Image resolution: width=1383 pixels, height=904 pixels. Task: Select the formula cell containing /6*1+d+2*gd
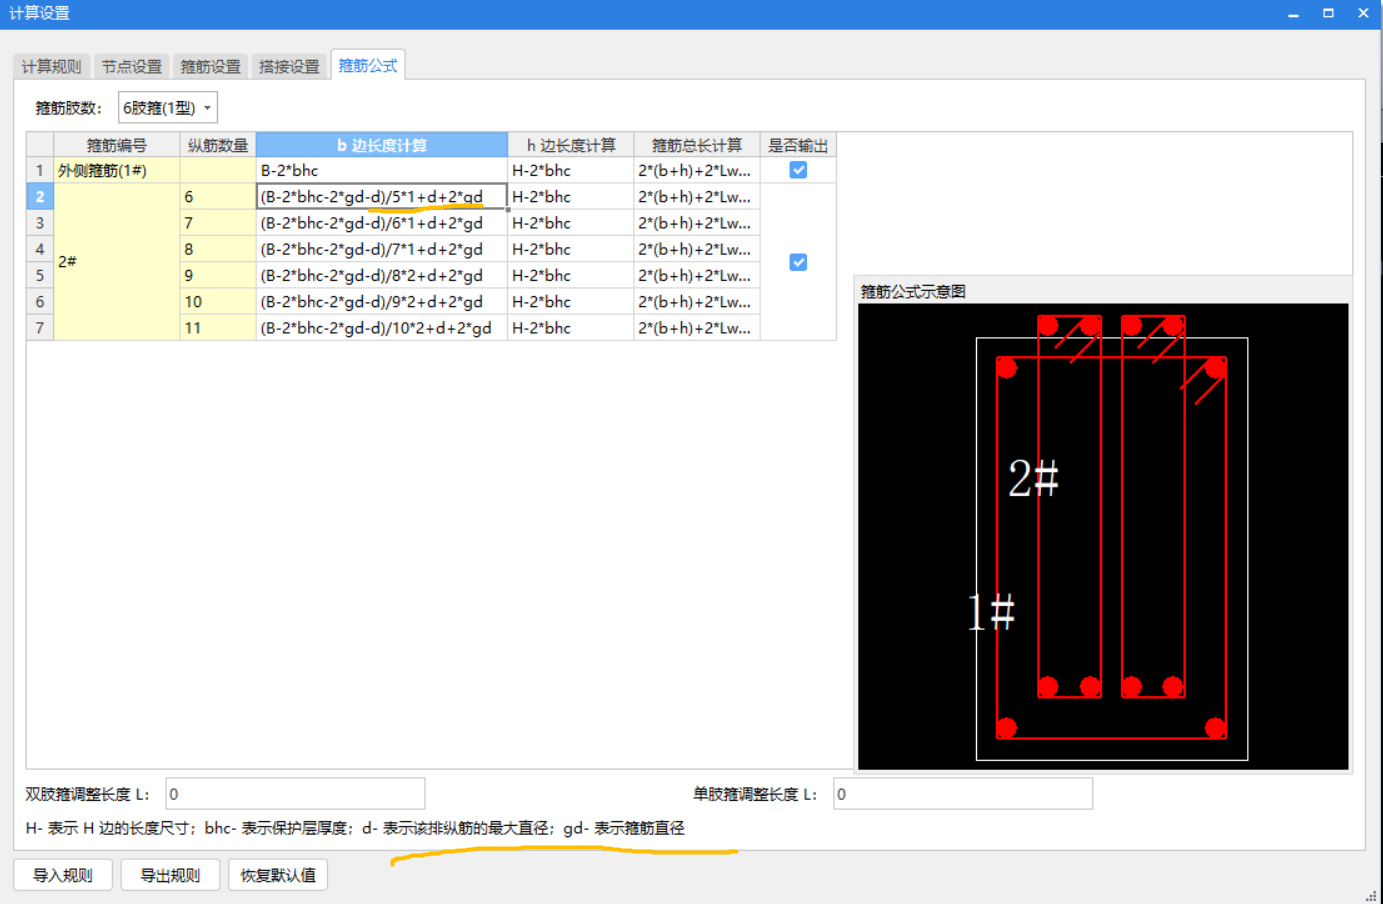[x=382, y=223]
